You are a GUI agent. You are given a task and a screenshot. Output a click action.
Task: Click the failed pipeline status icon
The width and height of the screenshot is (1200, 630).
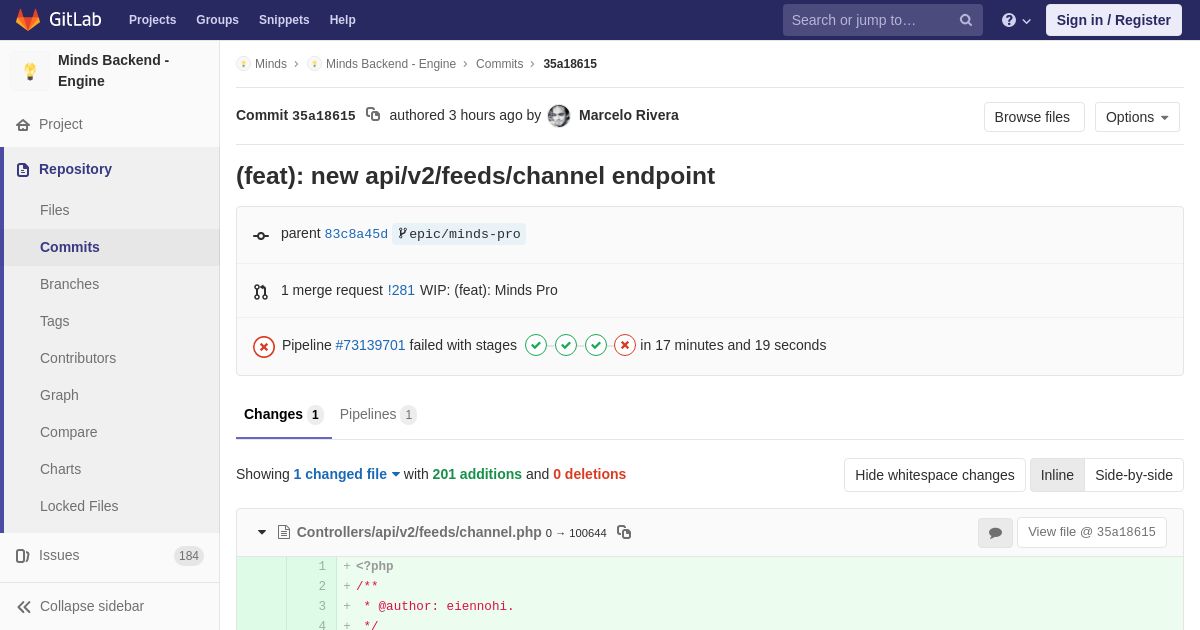[x=264, y=346]
